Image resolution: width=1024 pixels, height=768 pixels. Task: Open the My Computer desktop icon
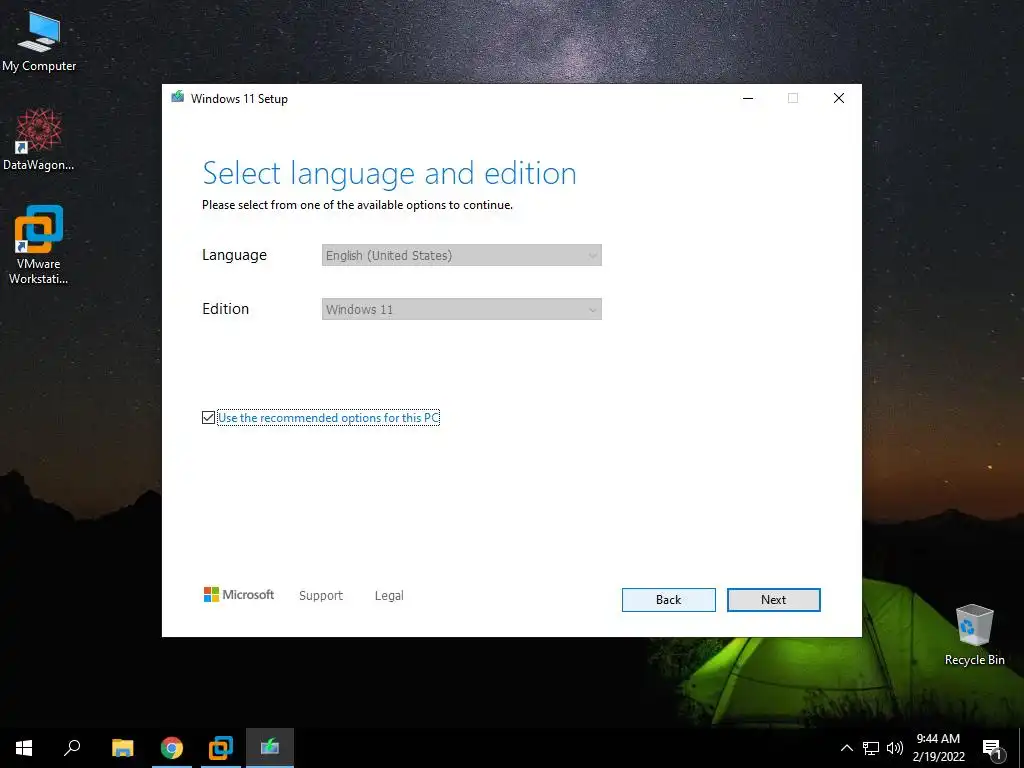[x=39, y=40]
